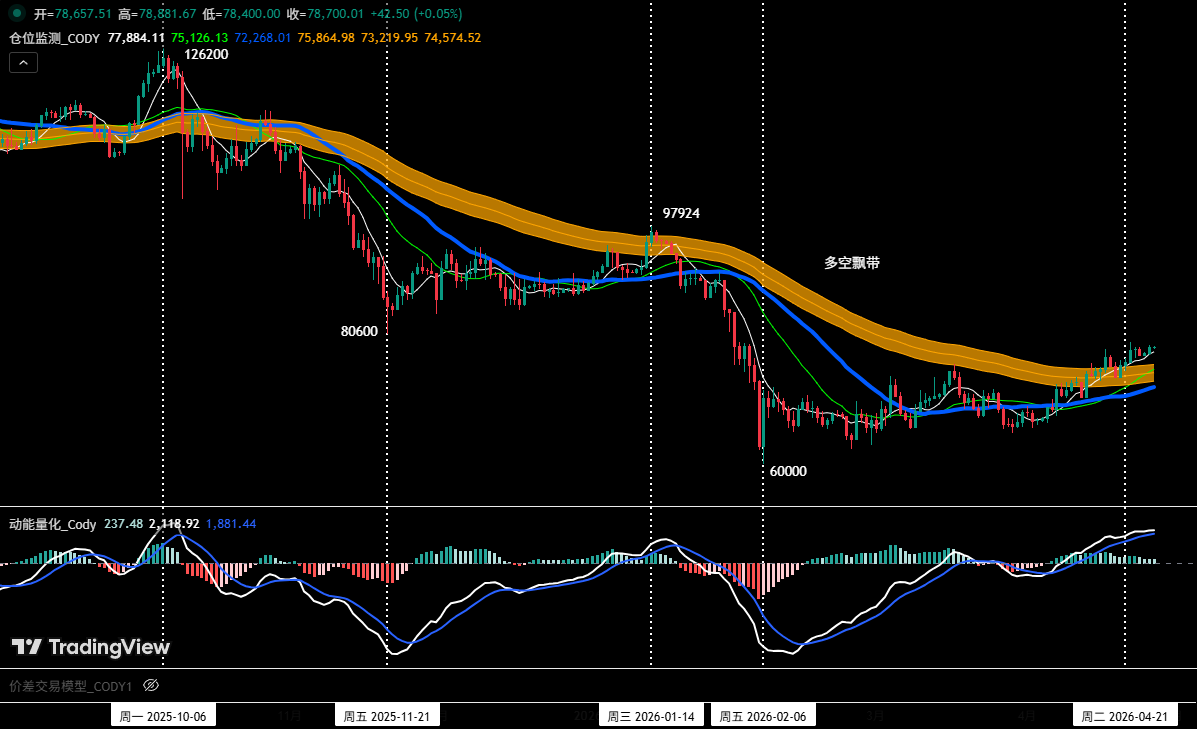Click the 周二 2026-04-21 date marker
This screenshot has width=1197, height=729.
click(x=1124, y=715)
